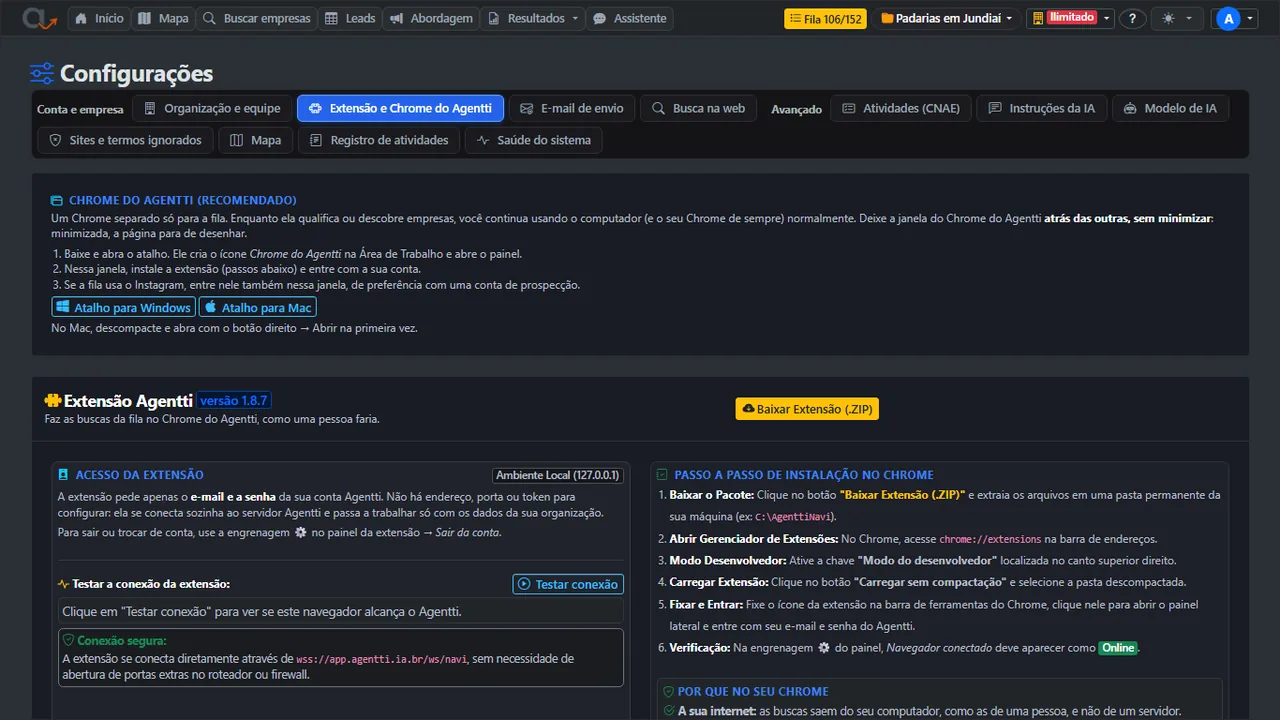This screenshot has width=1280, height=720.
Task: Switch to the Organização e equipe tab
Action: point(213,108)
